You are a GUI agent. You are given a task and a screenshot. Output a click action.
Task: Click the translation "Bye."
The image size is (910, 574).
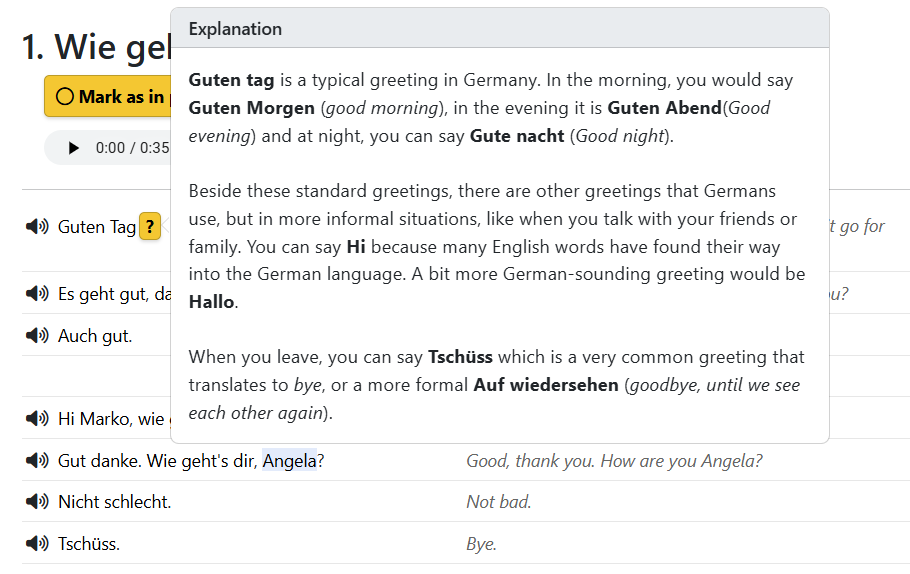(x=482, y=544)
